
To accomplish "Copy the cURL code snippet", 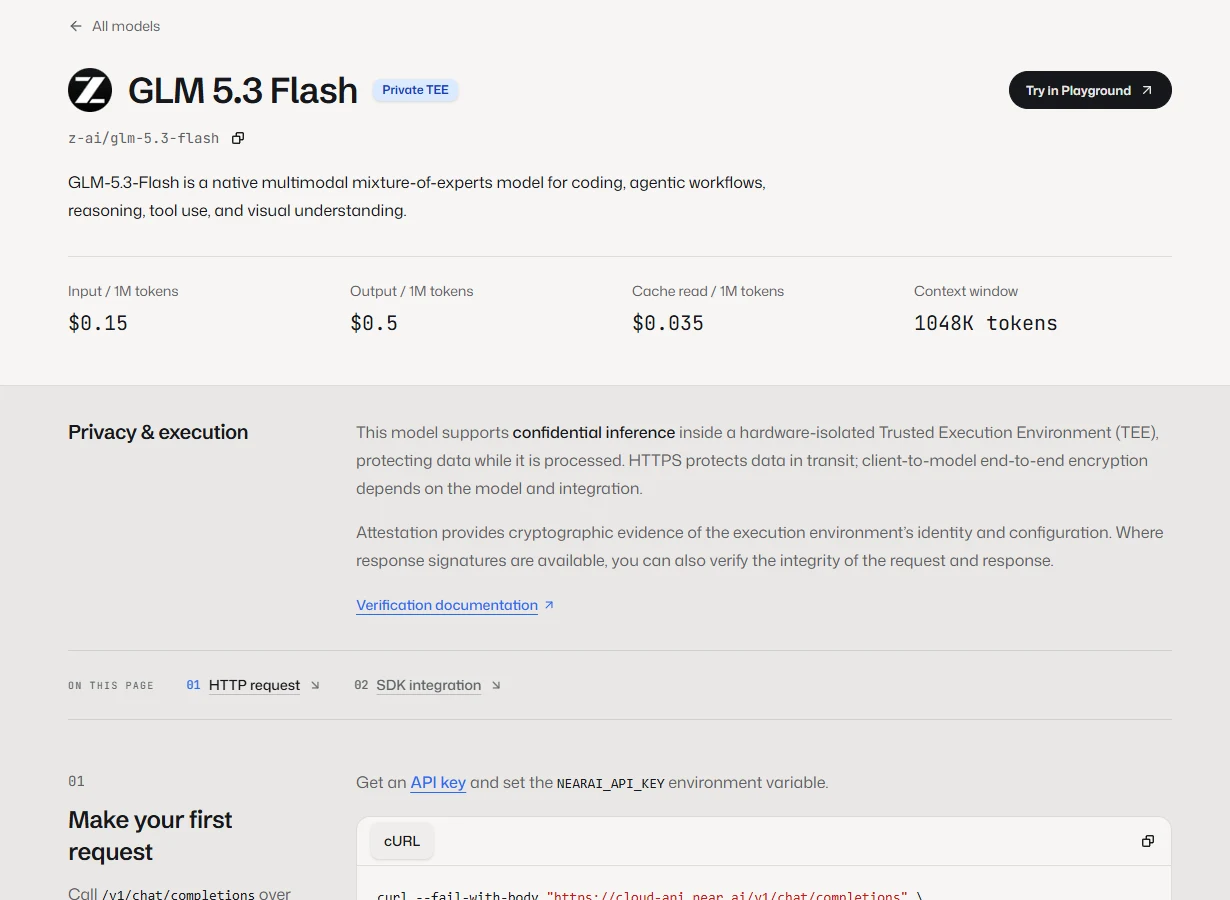I will click(1148, 841).
